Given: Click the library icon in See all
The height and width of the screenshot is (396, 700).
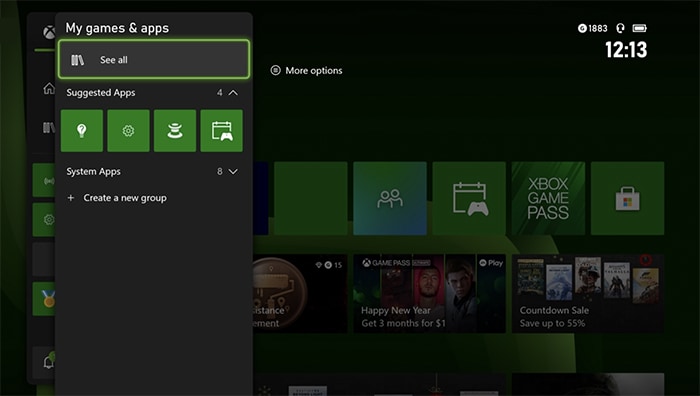Looking at the screenshot, I should tap(77, 60).
